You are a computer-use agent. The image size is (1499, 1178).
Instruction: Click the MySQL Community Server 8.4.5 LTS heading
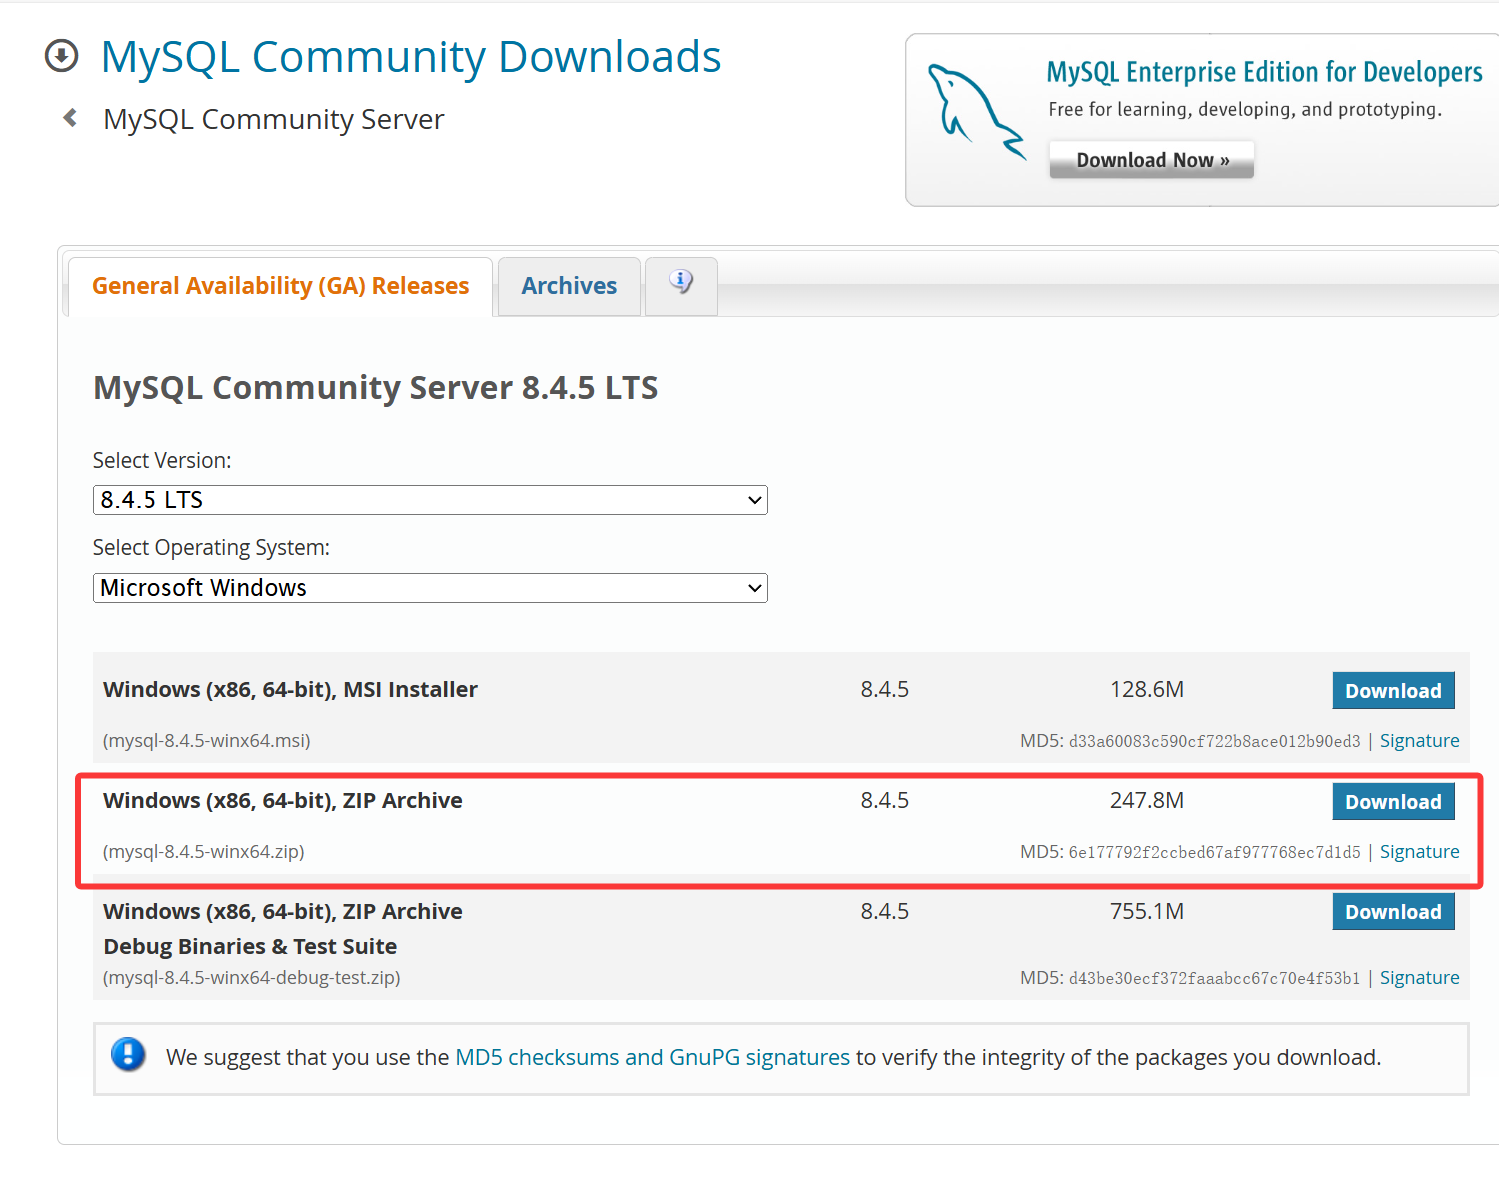(376, 388)
